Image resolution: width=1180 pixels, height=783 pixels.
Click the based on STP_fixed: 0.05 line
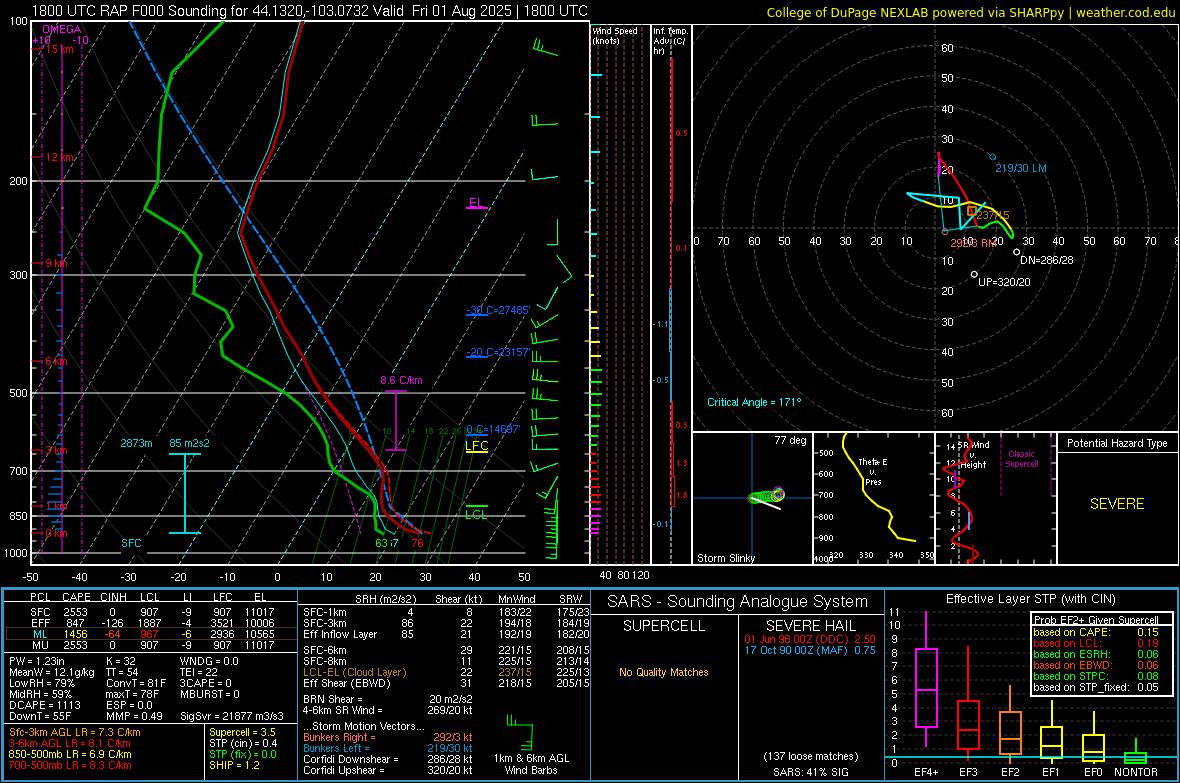click(1096, 687)
